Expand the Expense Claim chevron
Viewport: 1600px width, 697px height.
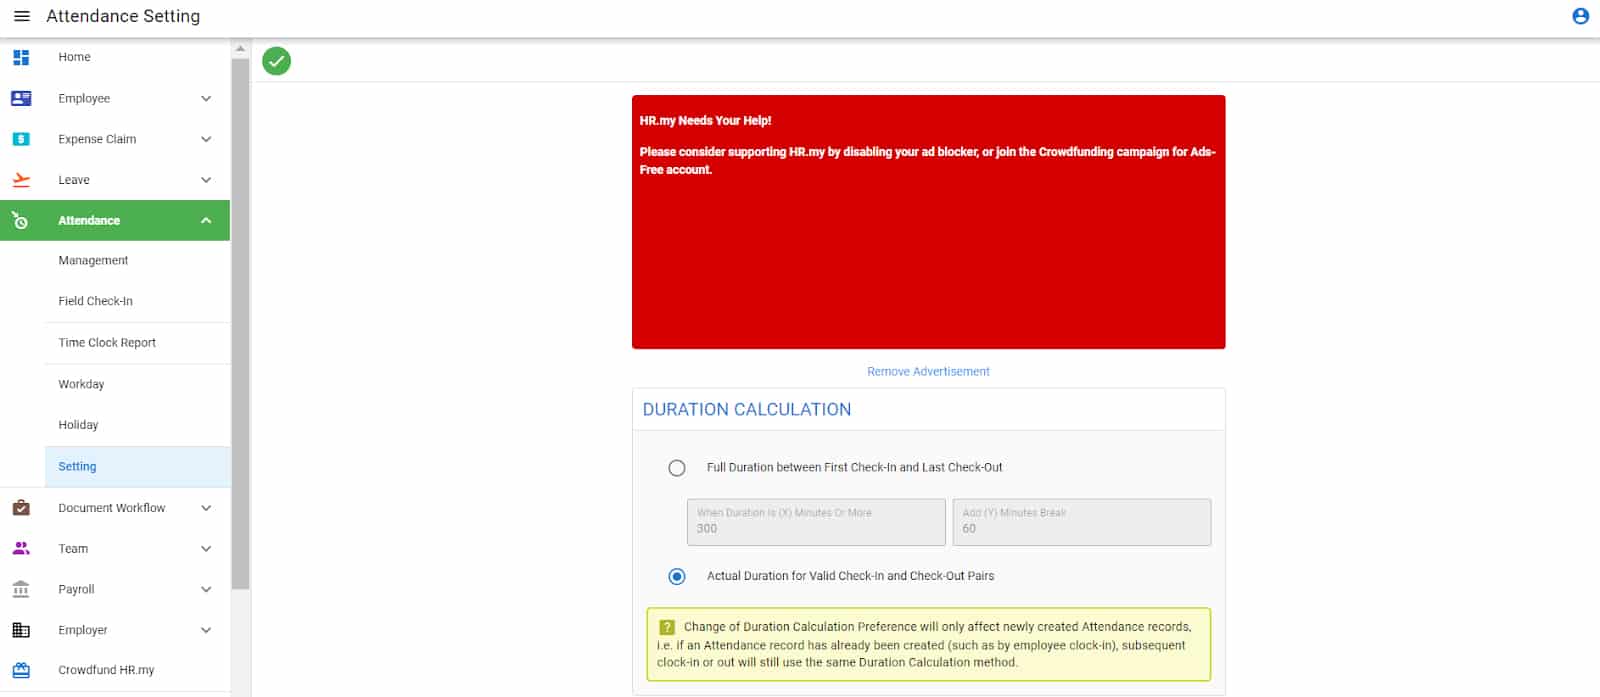[x=206, y=139]
